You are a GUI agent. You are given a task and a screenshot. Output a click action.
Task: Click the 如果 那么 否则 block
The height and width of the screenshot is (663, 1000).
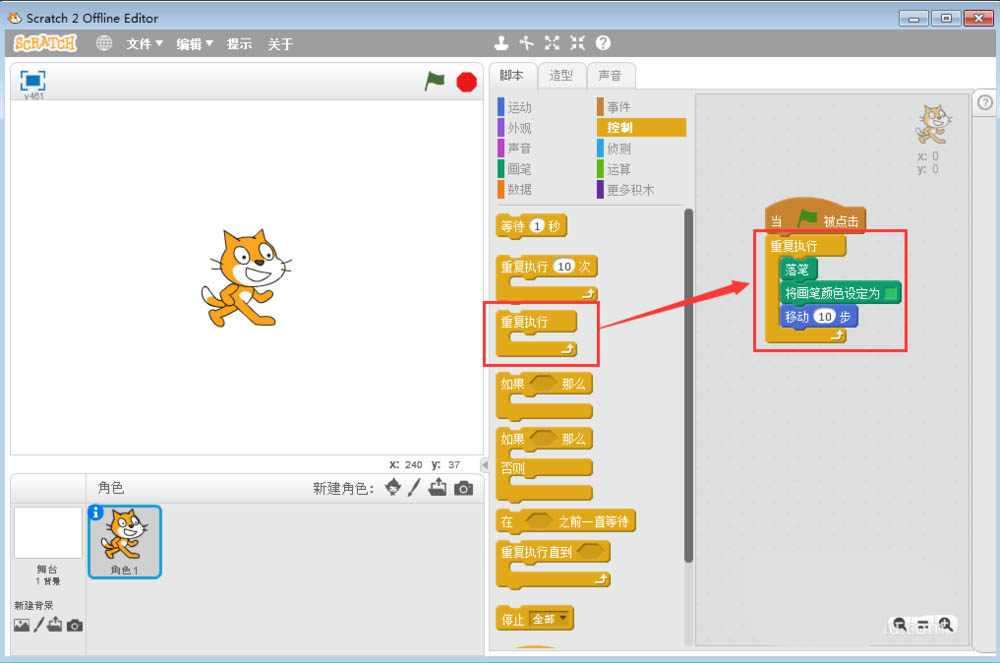[x=545, y=463]
